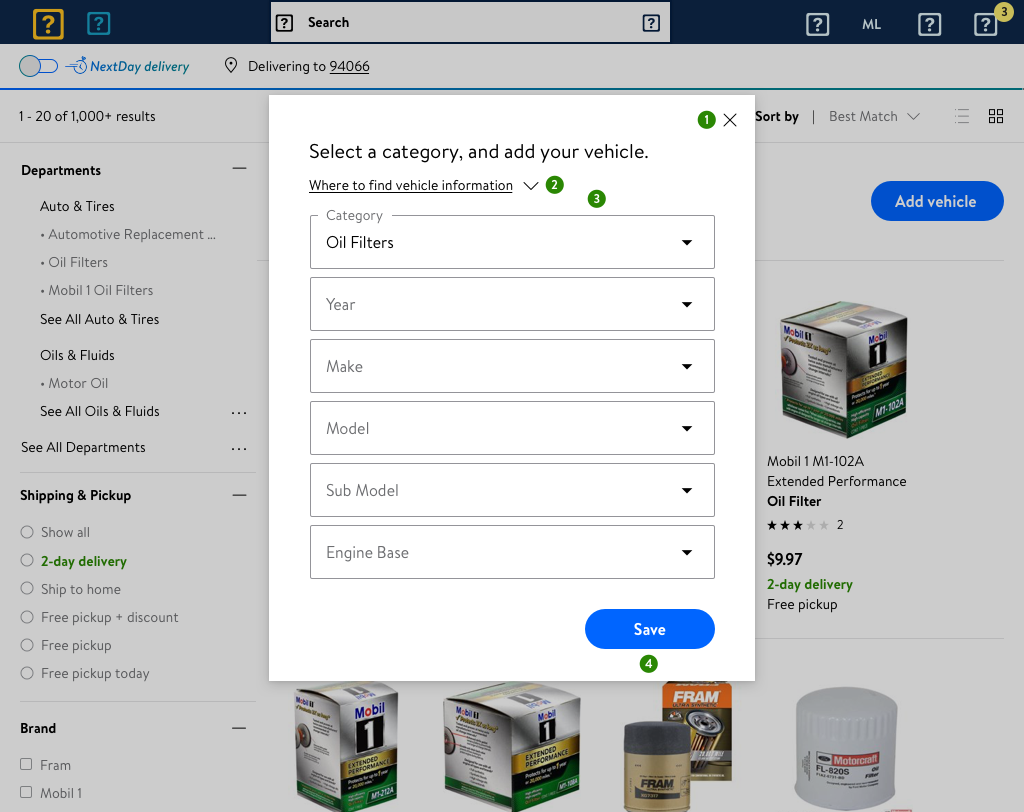Click the Search input field

(x=468, y=23)
